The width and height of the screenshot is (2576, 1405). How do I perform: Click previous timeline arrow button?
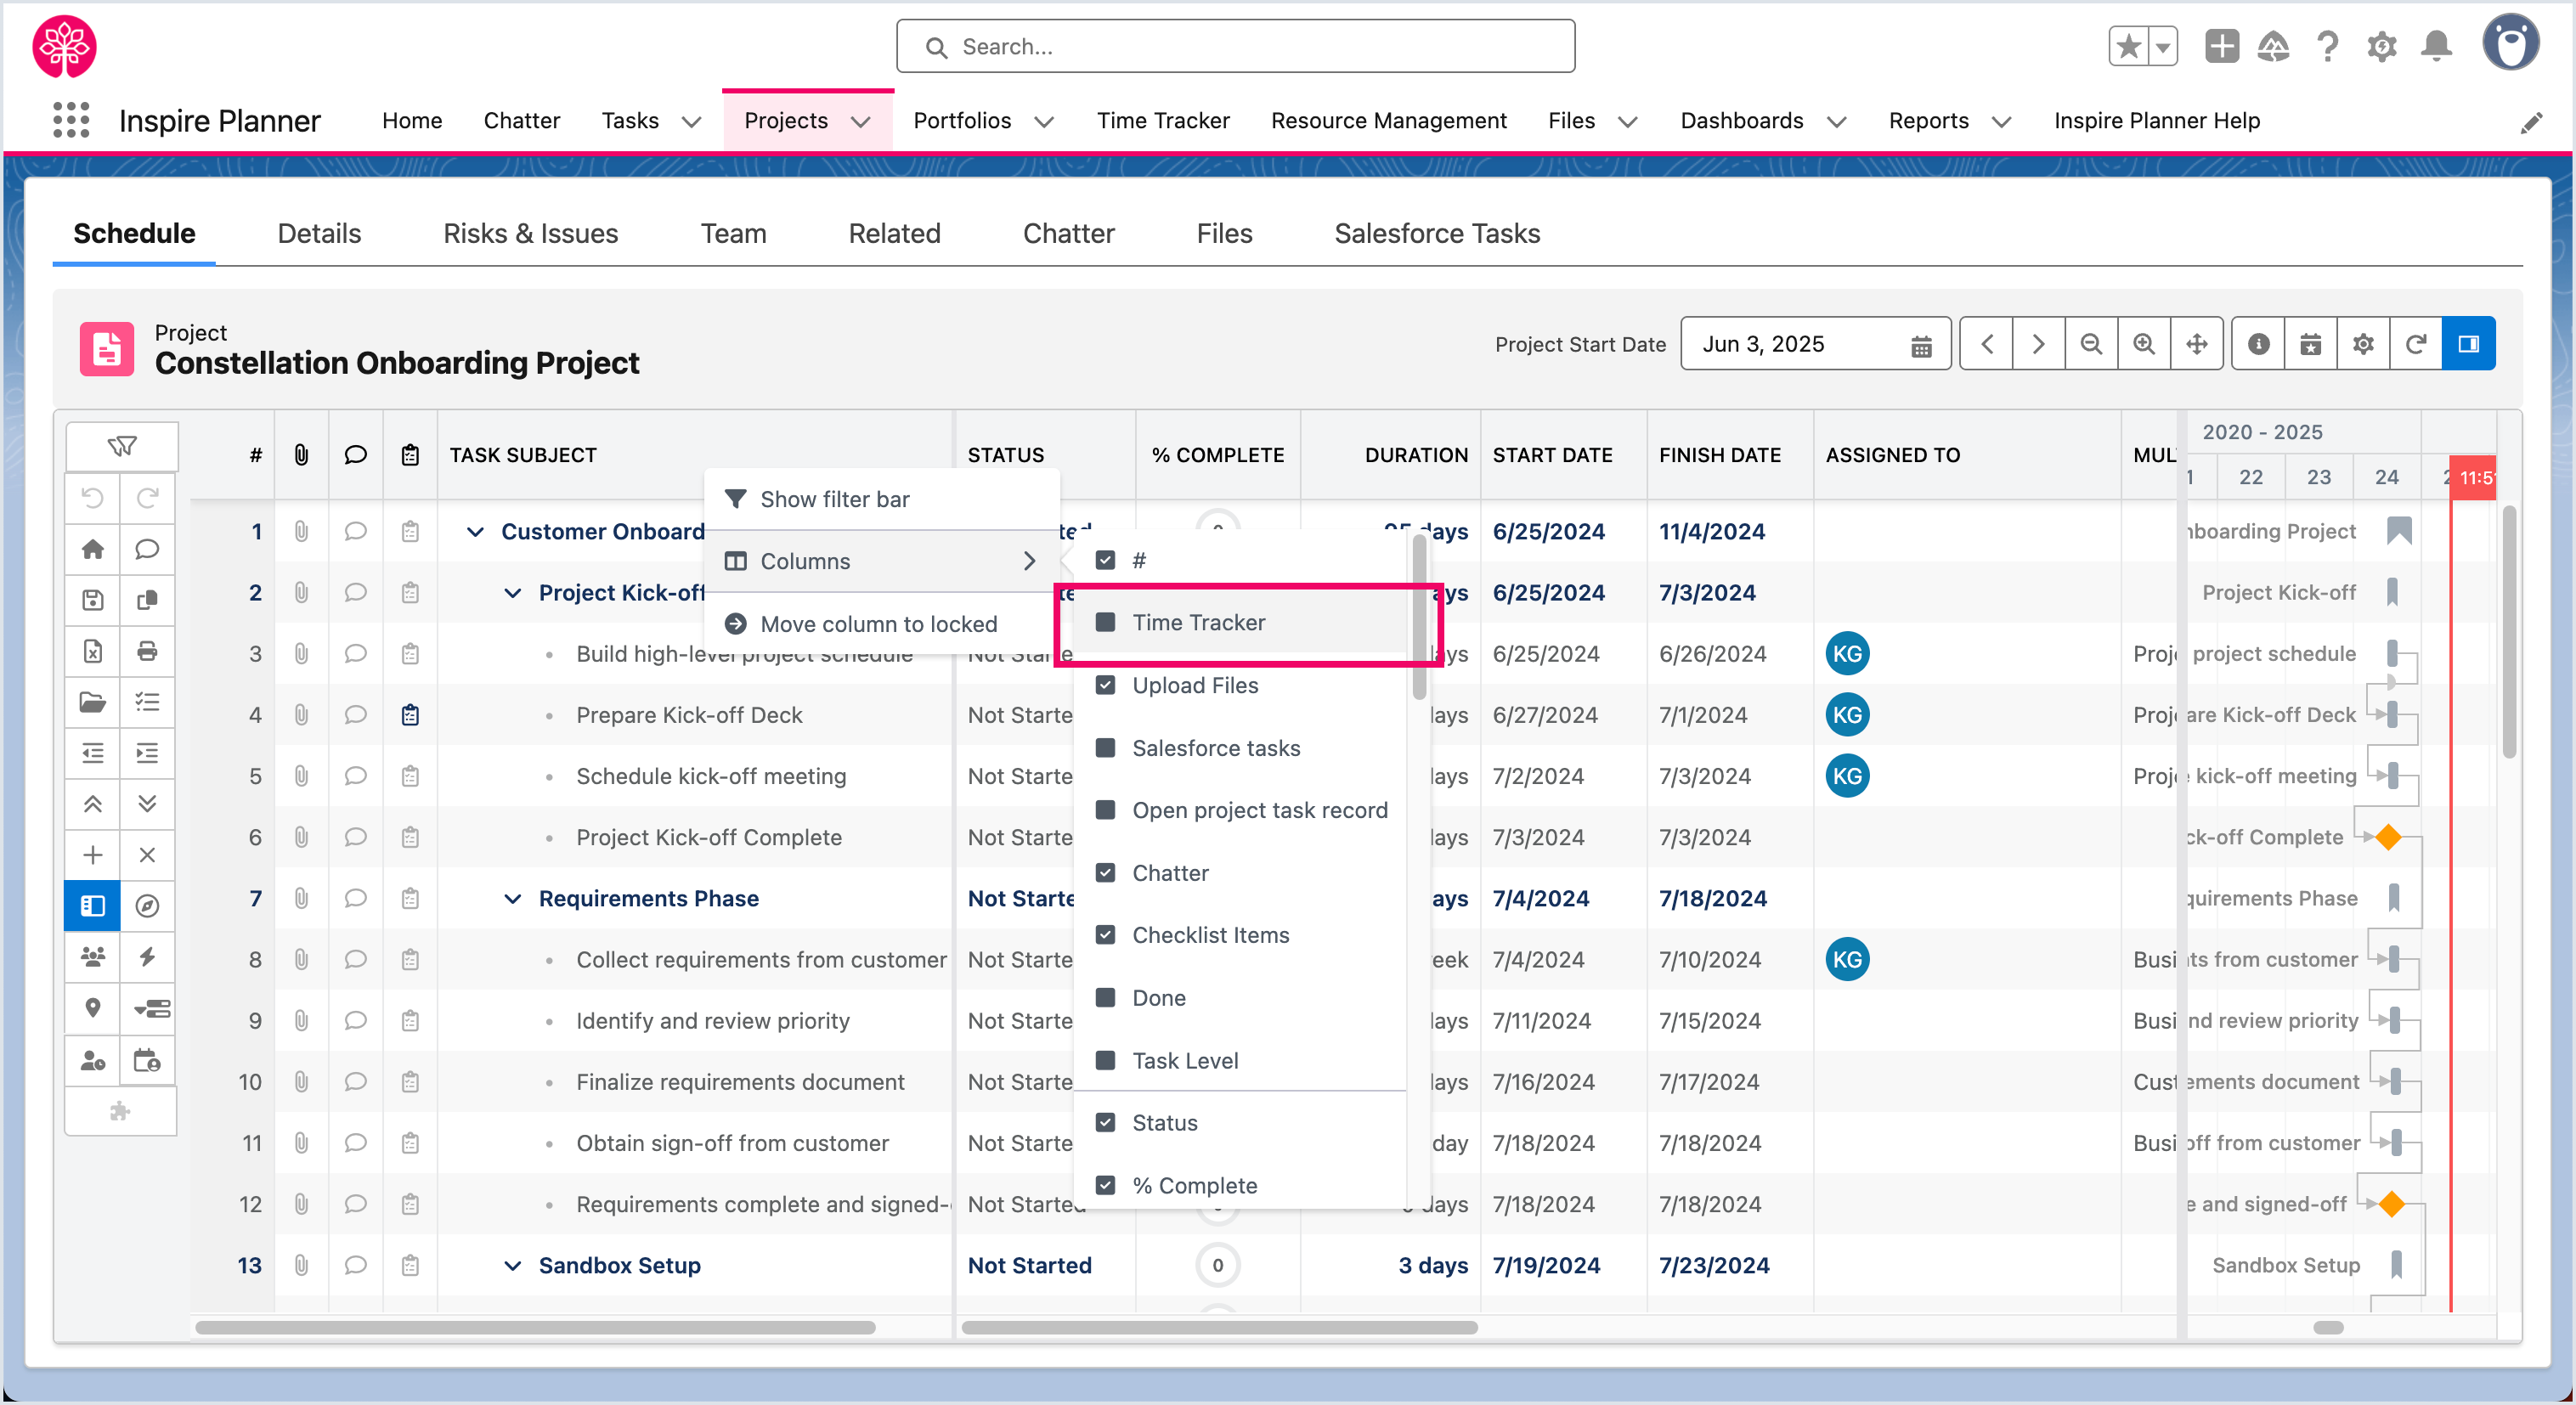[x=1987, y=344]
